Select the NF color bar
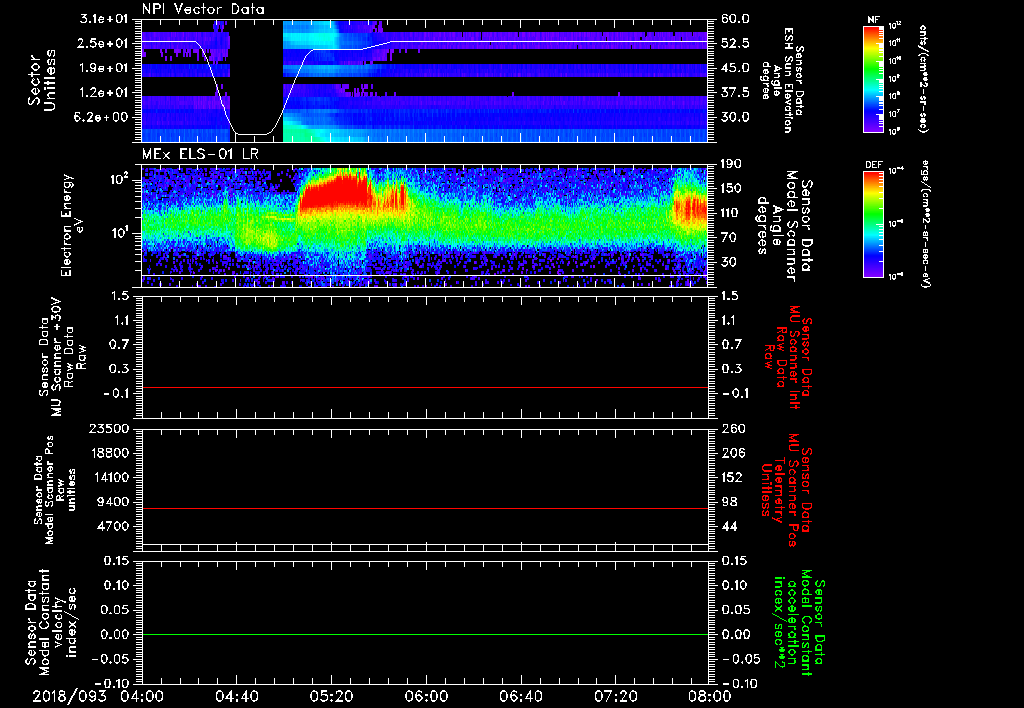Image resolution: width=1024 pixels, height=708 pixels. click(x=874, y=78)
